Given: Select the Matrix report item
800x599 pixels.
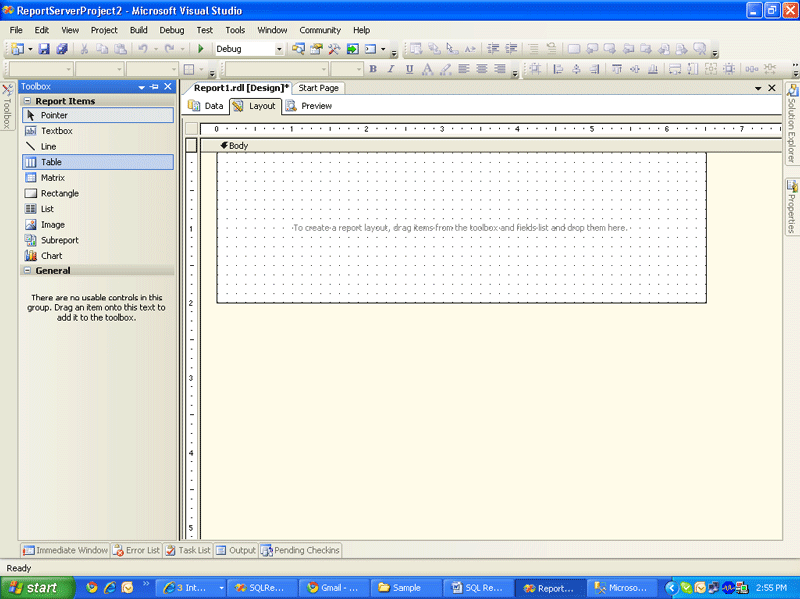Looking at the screenshot, I should [97, 178].
